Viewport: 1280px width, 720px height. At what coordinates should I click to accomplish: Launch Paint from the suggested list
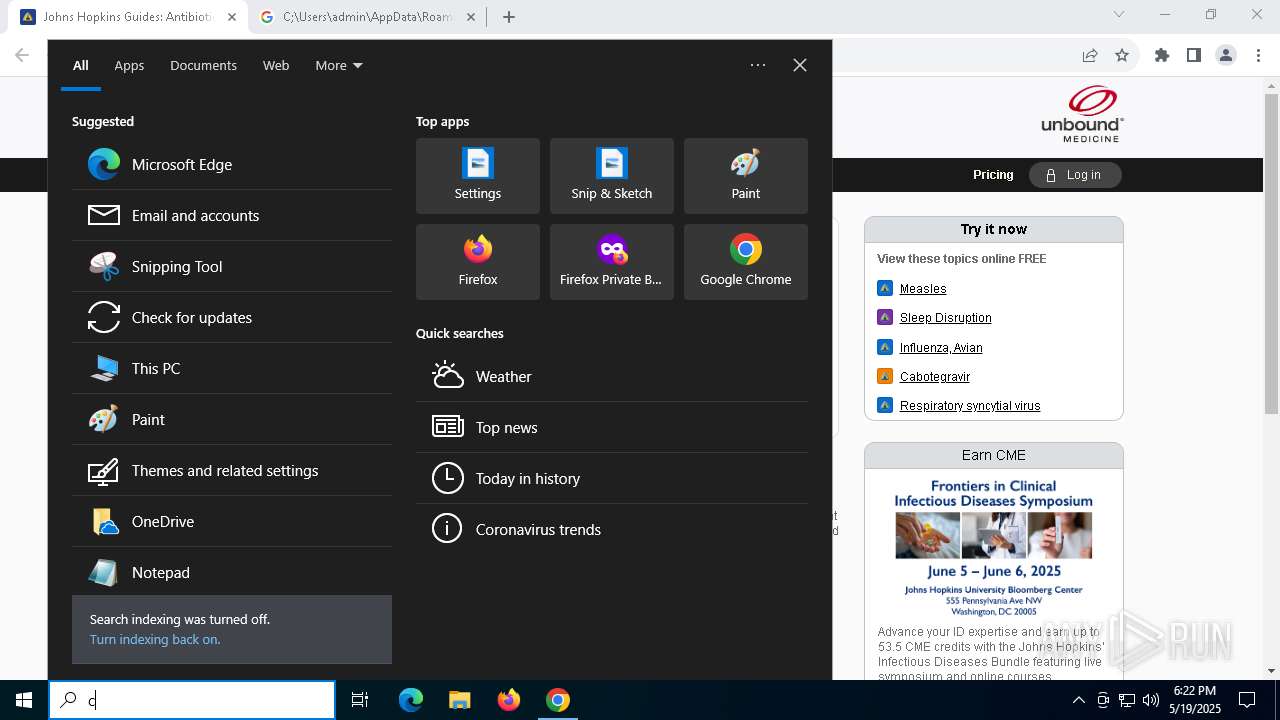231,419
